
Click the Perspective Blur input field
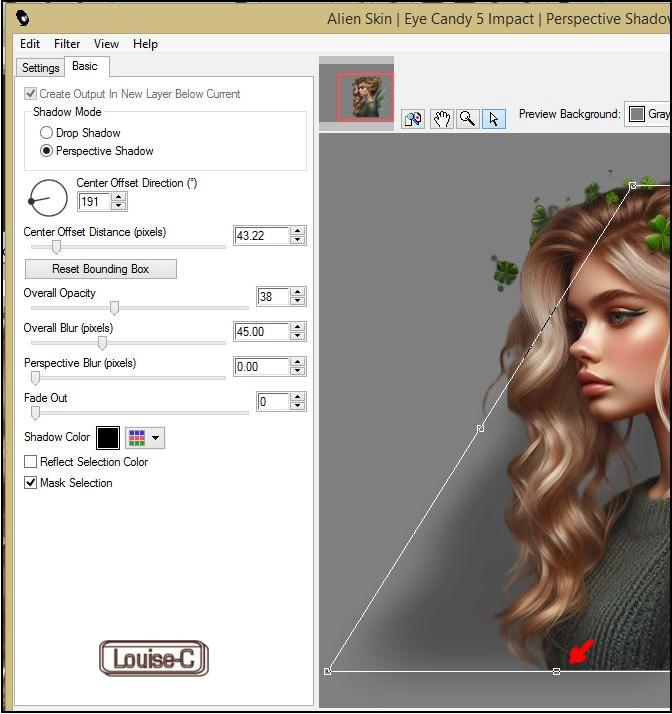pos(262,367)
